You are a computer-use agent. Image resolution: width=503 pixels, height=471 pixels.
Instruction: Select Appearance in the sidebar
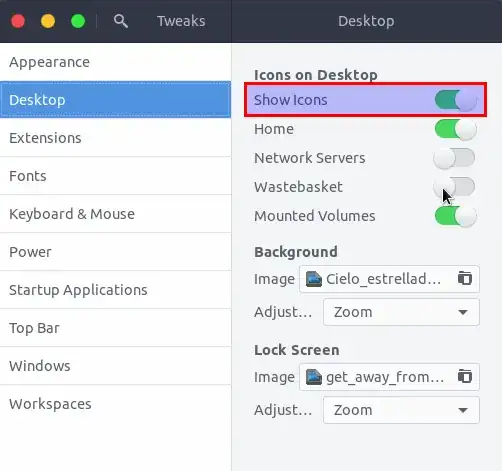pos(115,62)
